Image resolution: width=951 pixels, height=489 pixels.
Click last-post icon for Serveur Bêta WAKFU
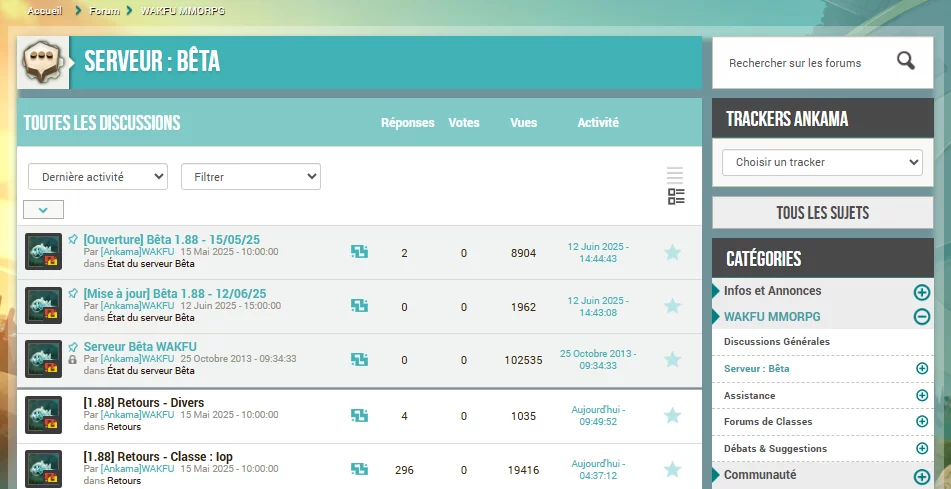359,360
